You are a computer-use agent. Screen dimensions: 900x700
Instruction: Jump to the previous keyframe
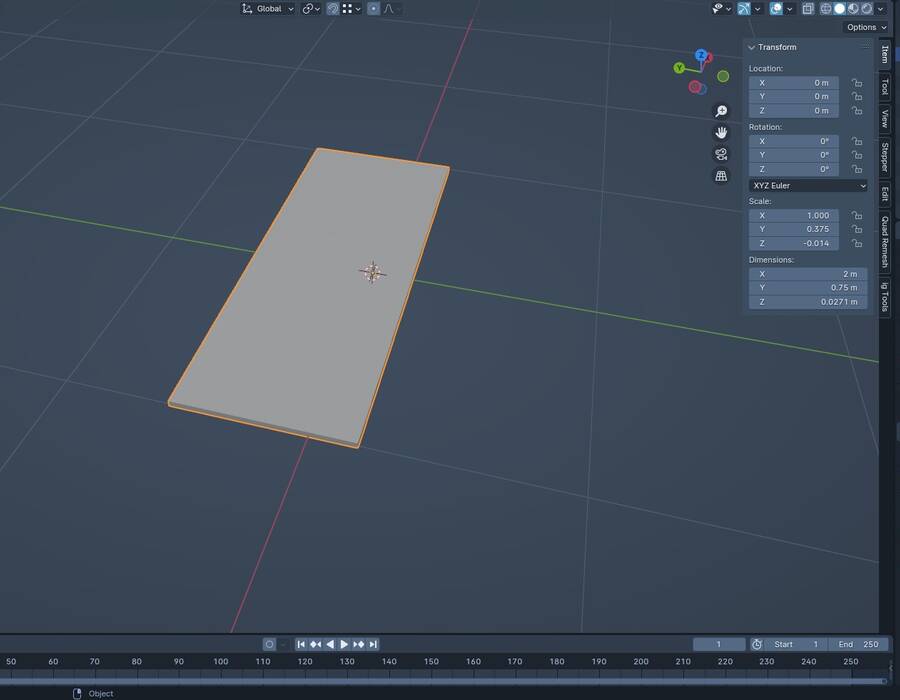tap(315, 644)
